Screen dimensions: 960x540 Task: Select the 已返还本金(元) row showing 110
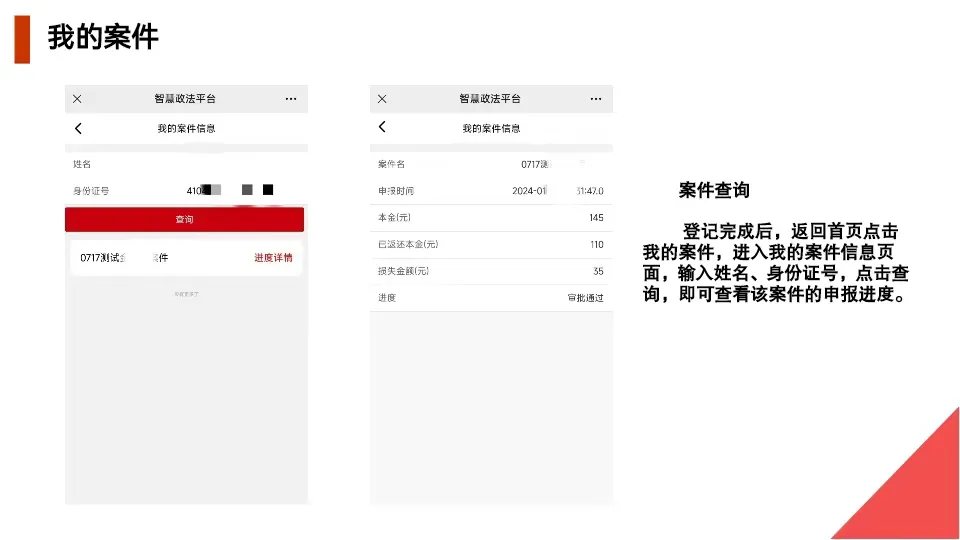pyautogui.click(x=490, y=244)
